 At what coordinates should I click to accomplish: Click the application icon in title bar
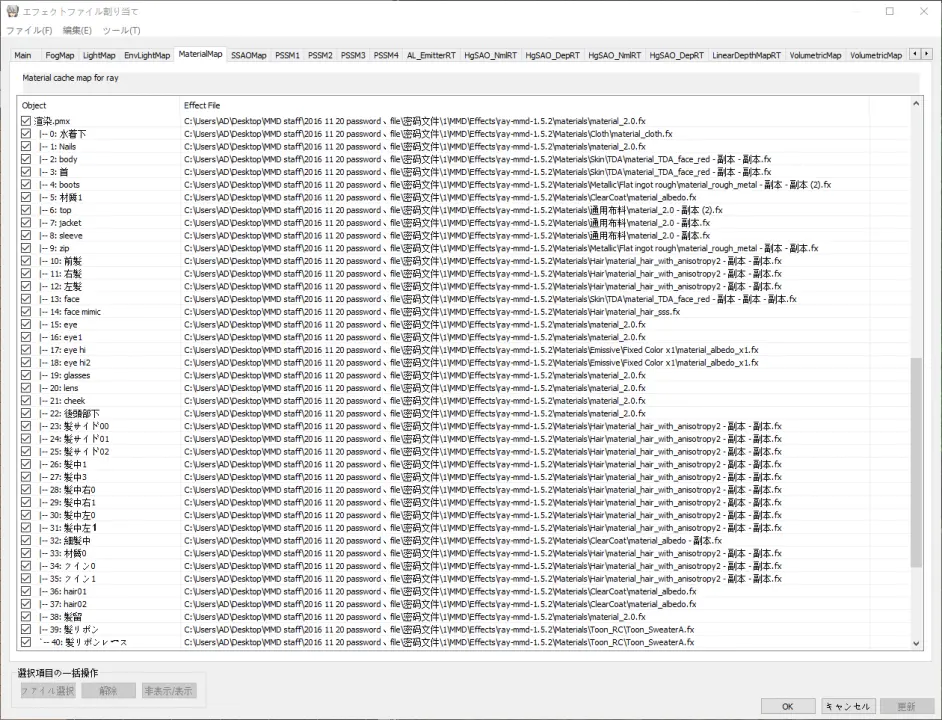[x=12, y=11]
